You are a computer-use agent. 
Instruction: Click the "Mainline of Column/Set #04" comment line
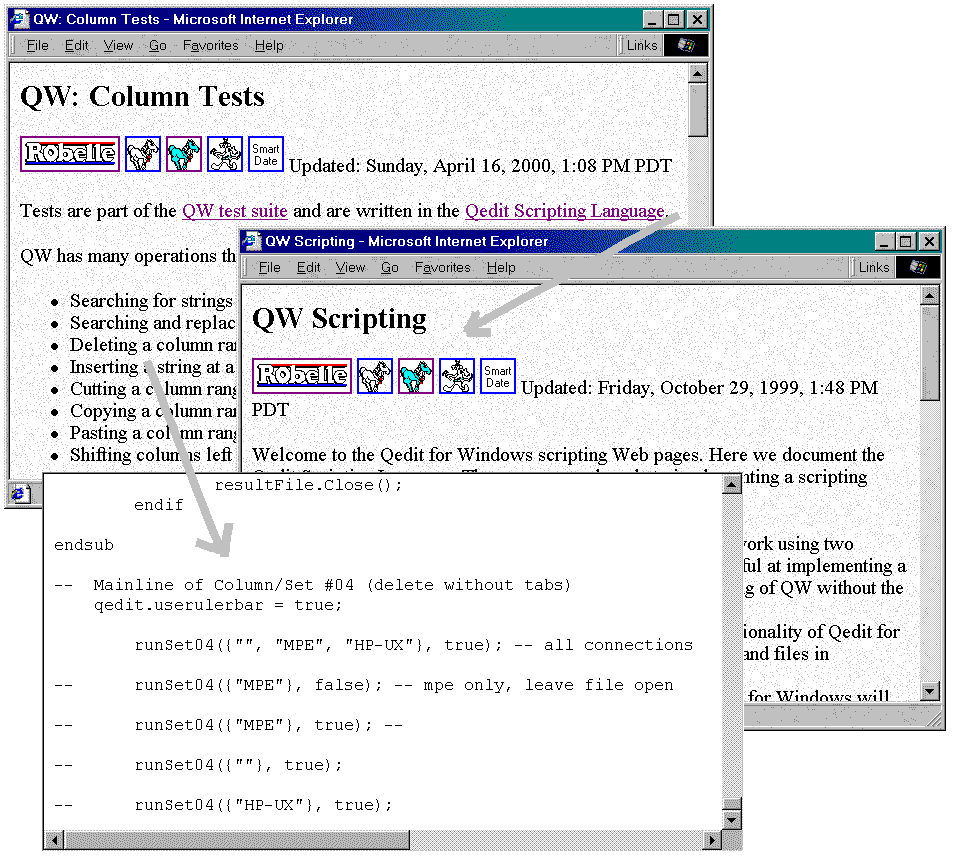pyautogui.click(x=312, y=585)
